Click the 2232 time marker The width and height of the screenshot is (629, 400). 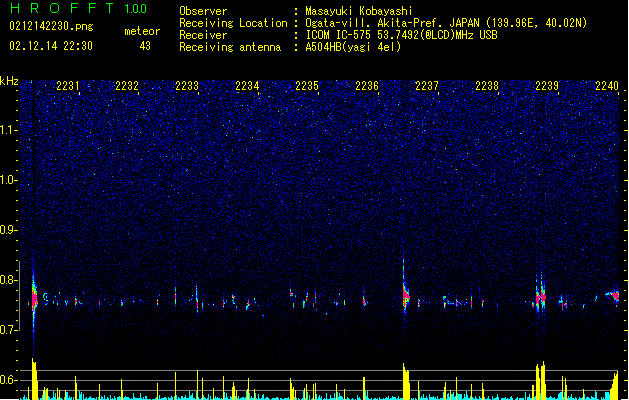coord(127,86)
